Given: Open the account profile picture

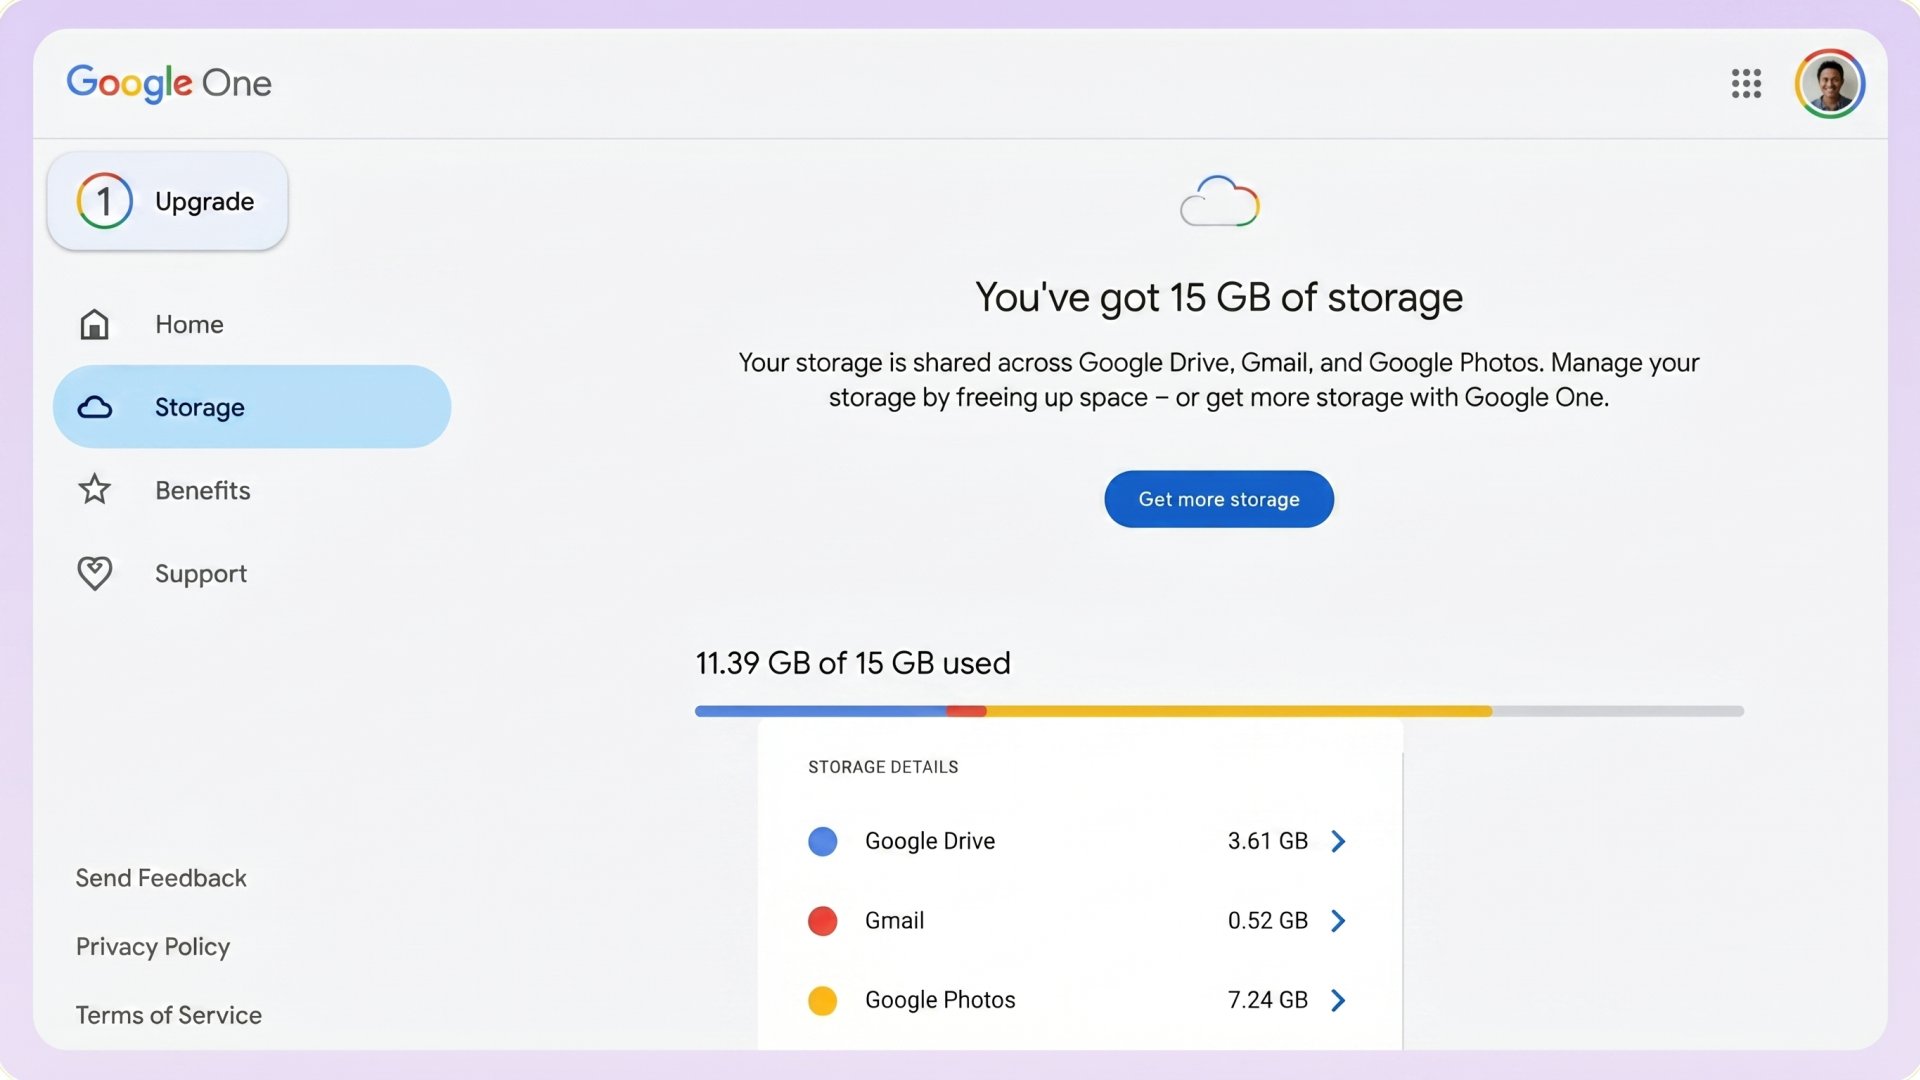Looking at the screenshot, I should pyautogui.click(x=1829, y=83).
